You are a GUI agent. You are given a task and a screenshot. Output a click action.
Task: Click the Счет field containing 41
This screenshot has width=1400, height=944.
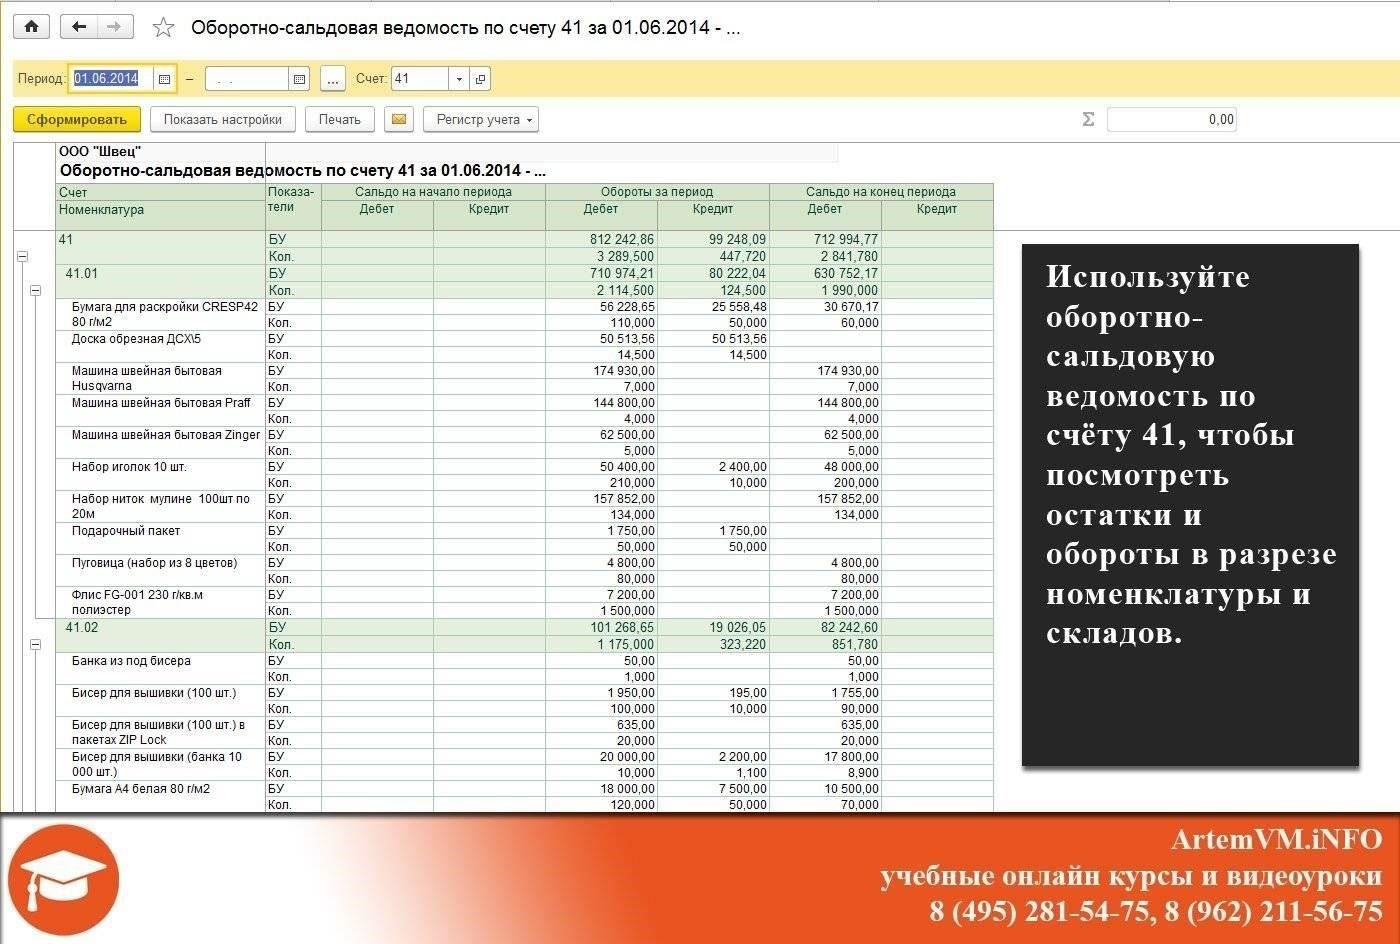click(420, 79)
